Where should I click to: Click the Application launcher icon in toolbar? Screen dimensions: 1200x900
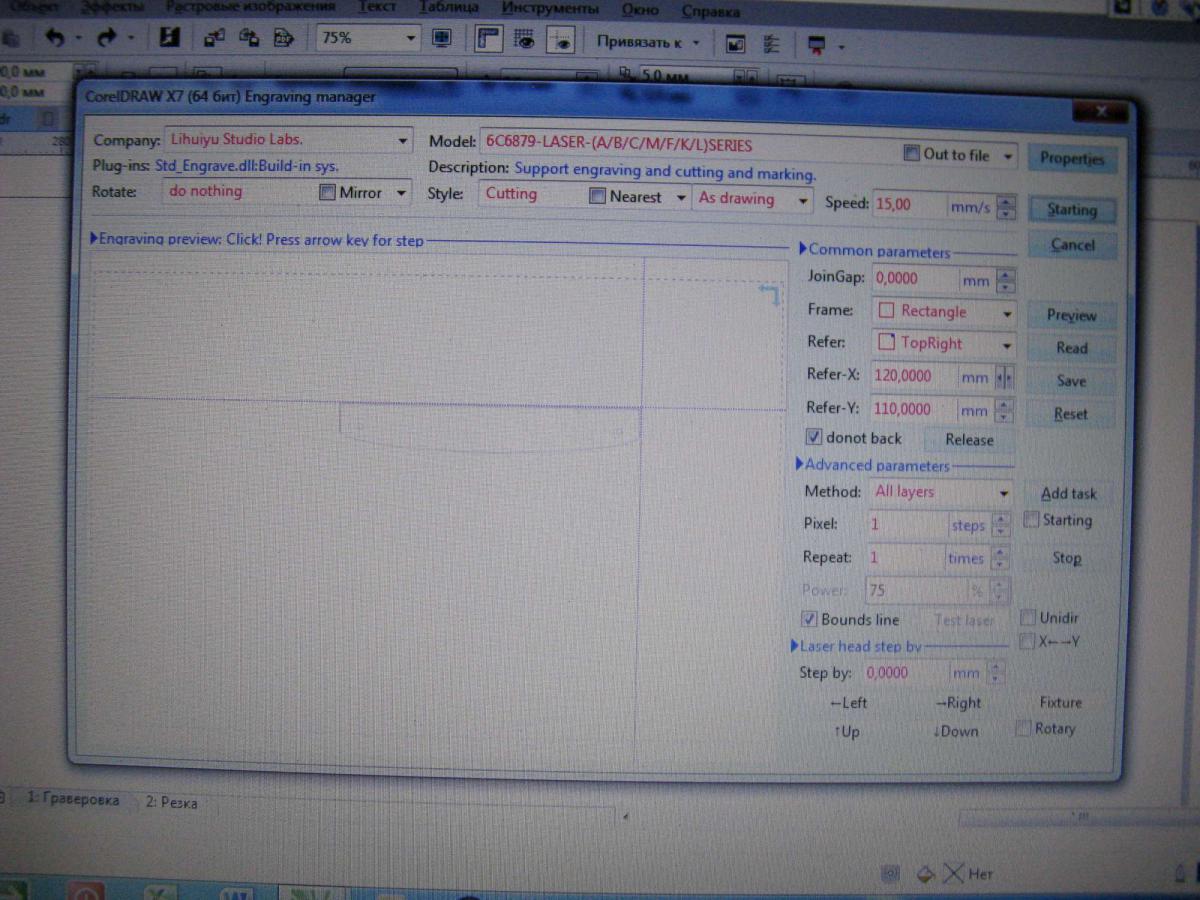(817, 45)
